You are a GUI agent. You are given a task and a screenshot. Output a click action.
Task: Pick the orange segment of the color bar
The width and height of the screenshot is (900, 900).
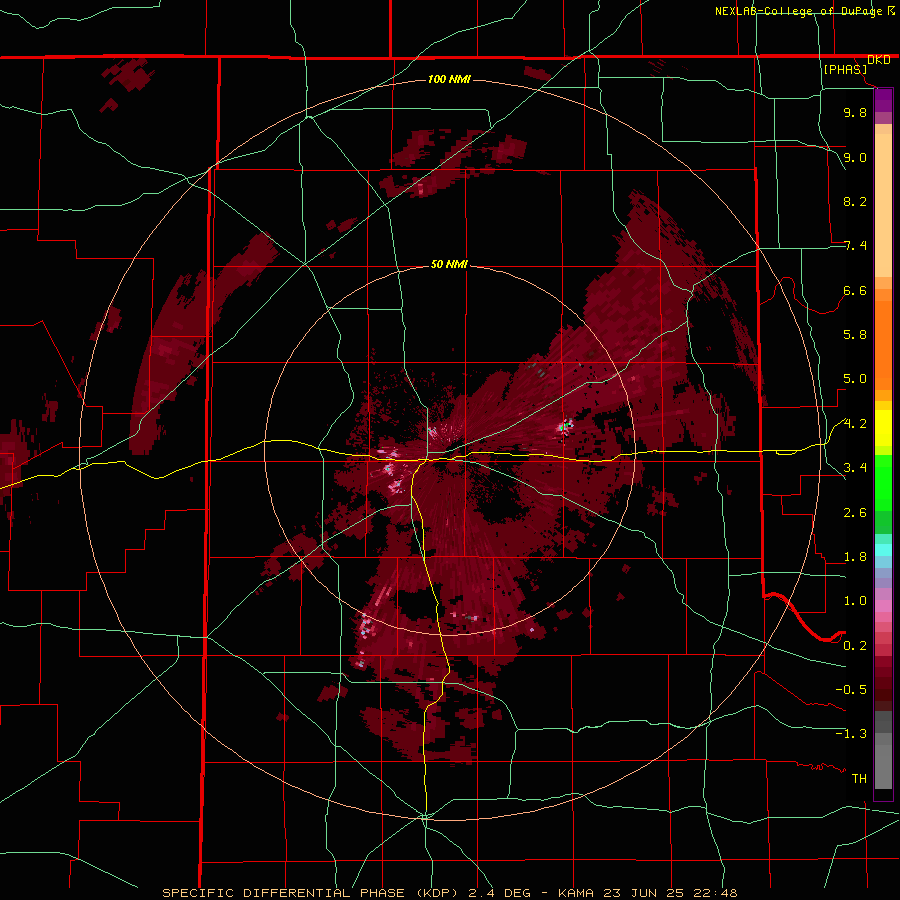[x=883, y=346]
